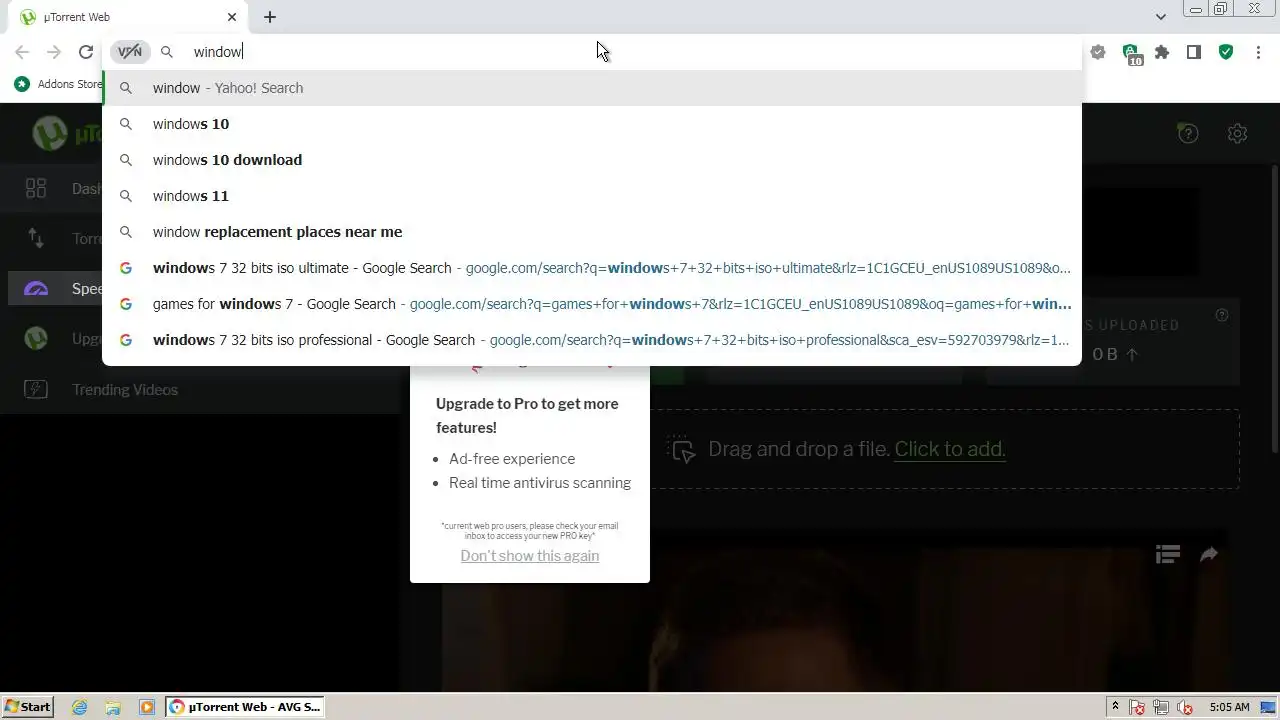Image resolution: width=1280 pixels, height=720 pixels.
Task: Select the 'windows 10' suggestion
Action: click(592, 124)
